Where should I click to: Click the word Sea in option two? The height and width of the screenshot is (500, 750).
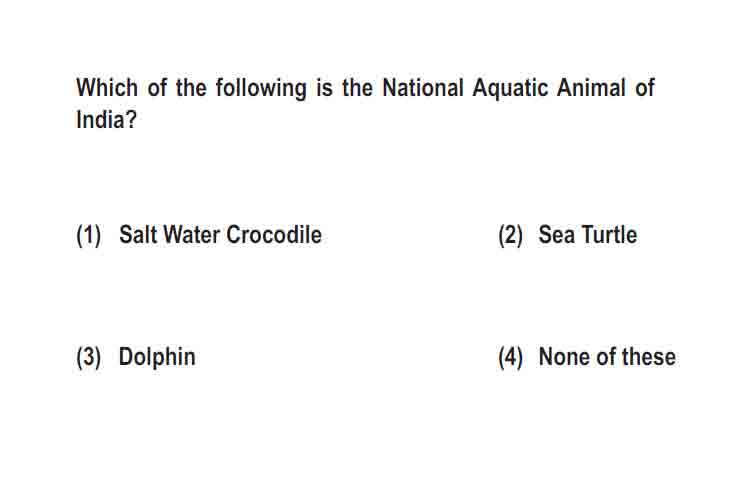click(557, 234)
